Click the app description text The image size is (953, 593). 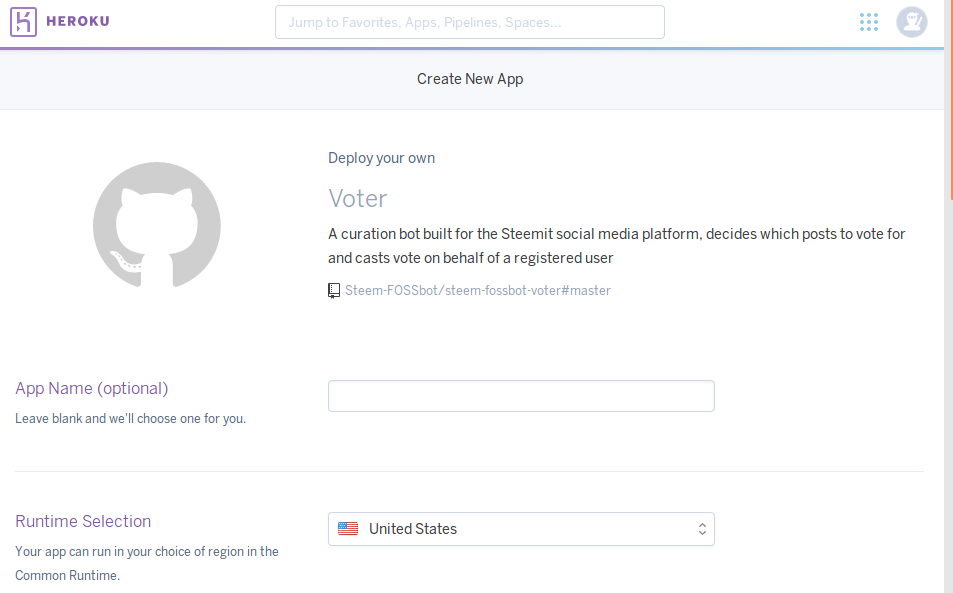tap(615, 243)
